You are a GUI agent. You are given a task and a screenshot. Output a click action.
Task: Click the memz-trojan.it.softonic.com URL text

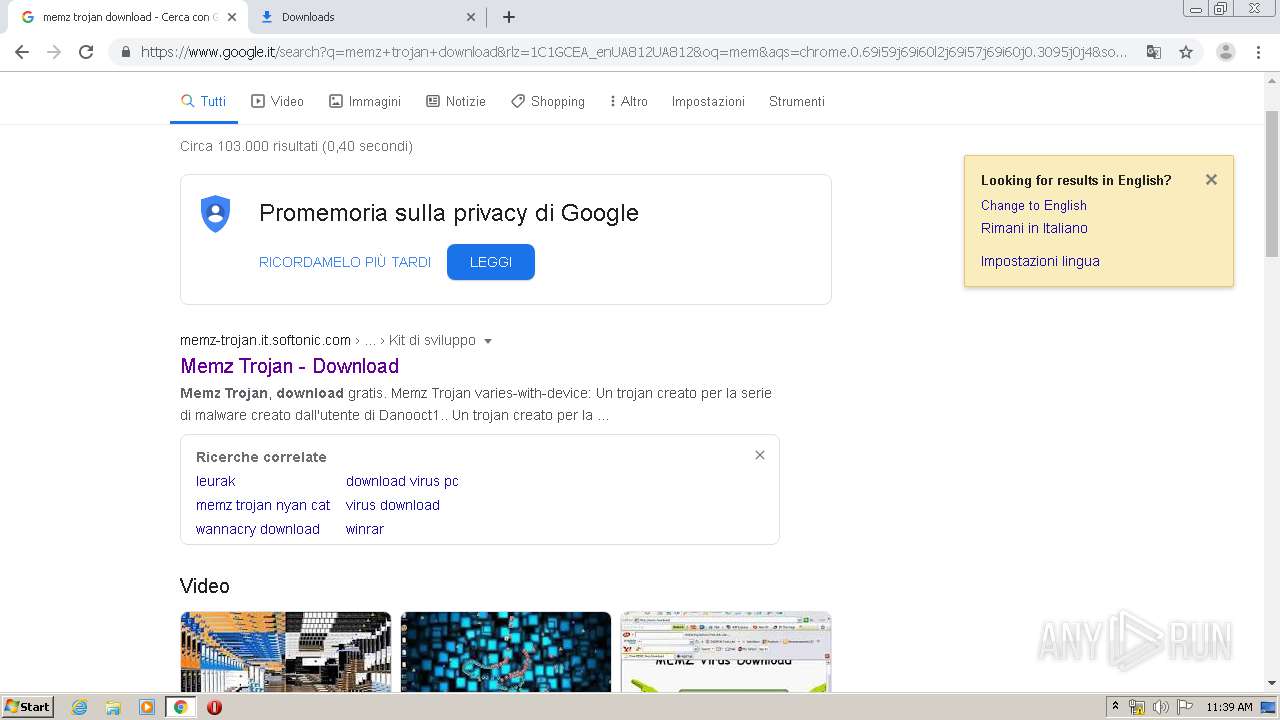(266, 340)
